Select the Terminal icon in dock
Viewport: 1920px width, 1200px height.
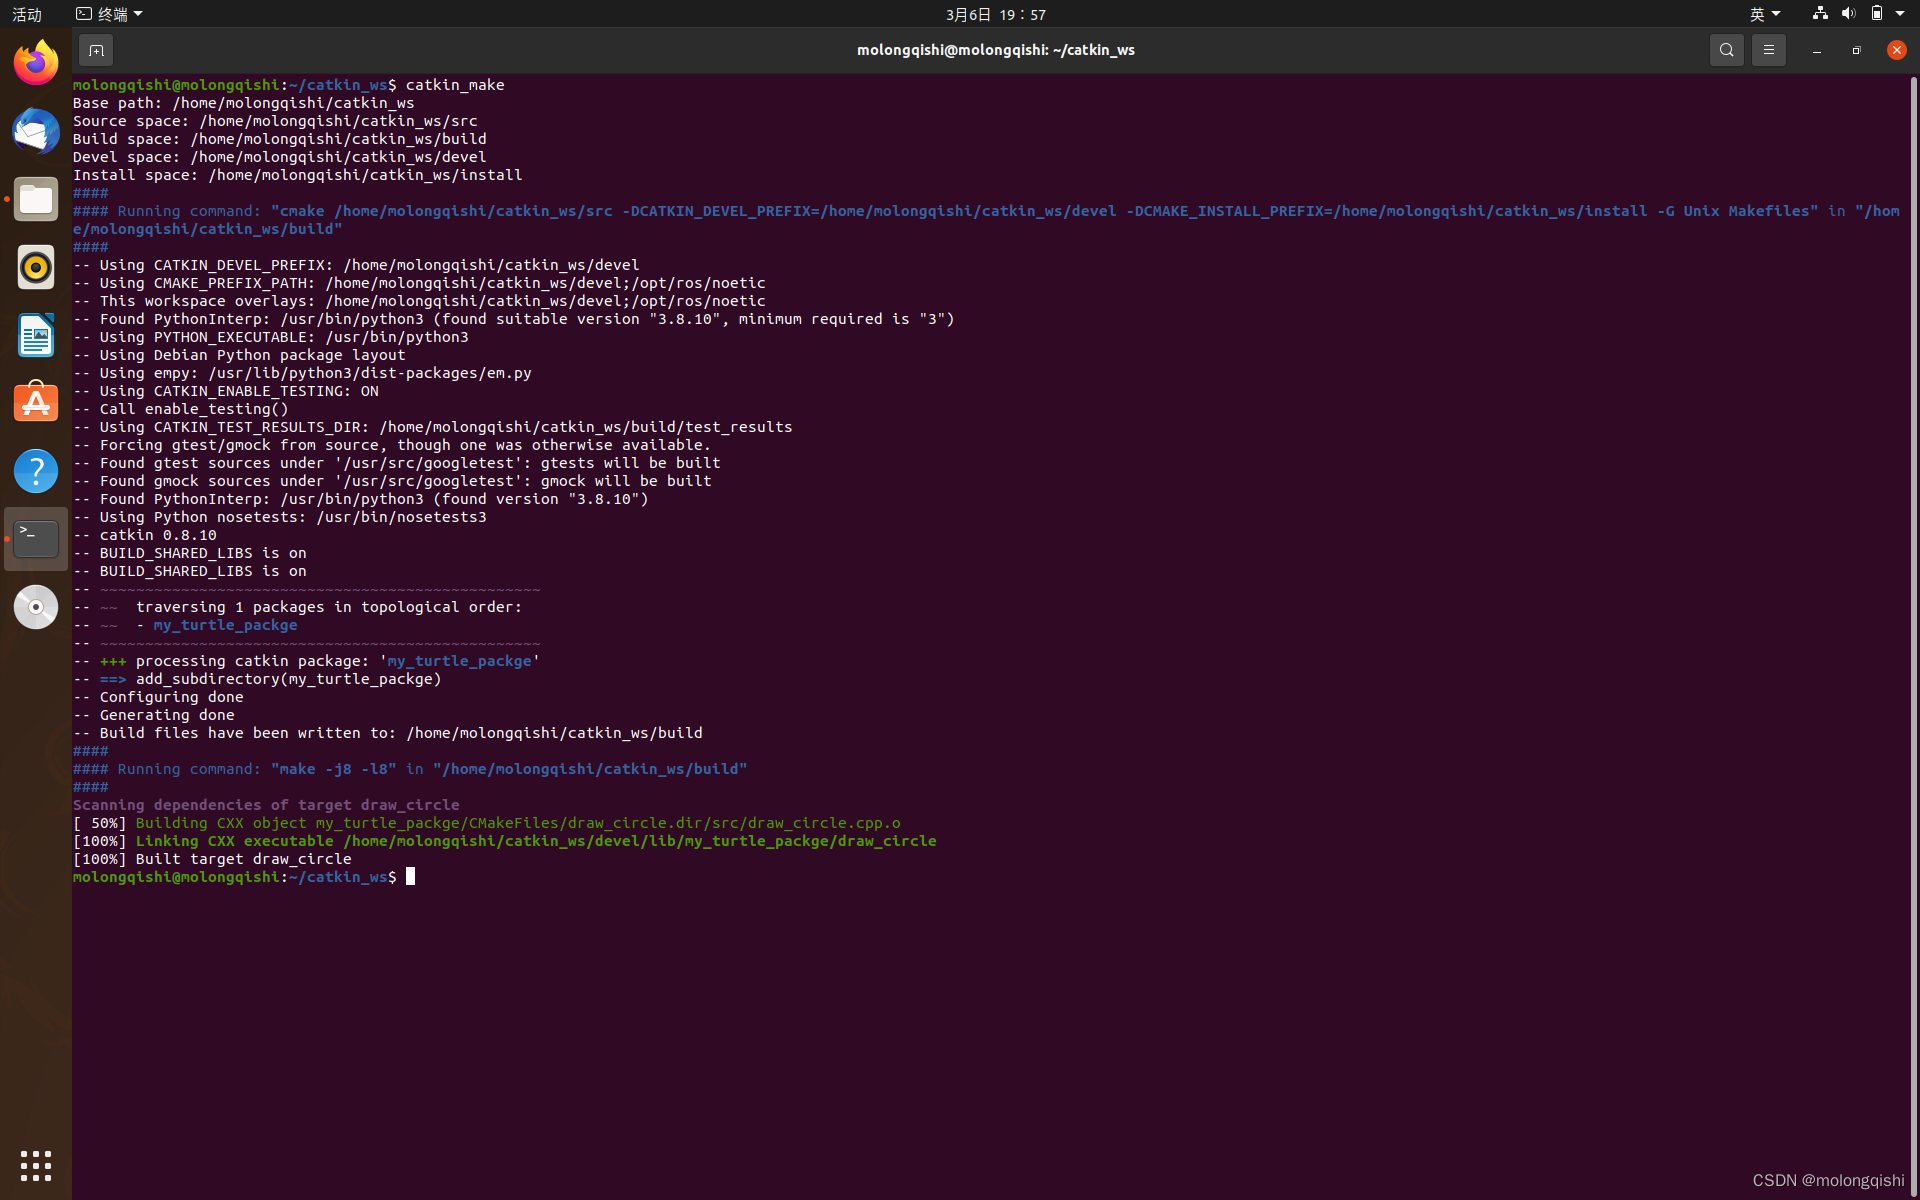(36, 539)
